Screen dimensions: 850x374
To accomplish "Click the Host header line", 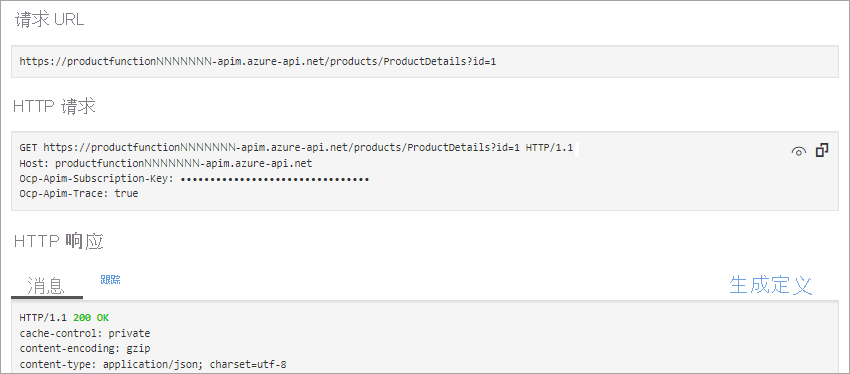I will point(166,163).
